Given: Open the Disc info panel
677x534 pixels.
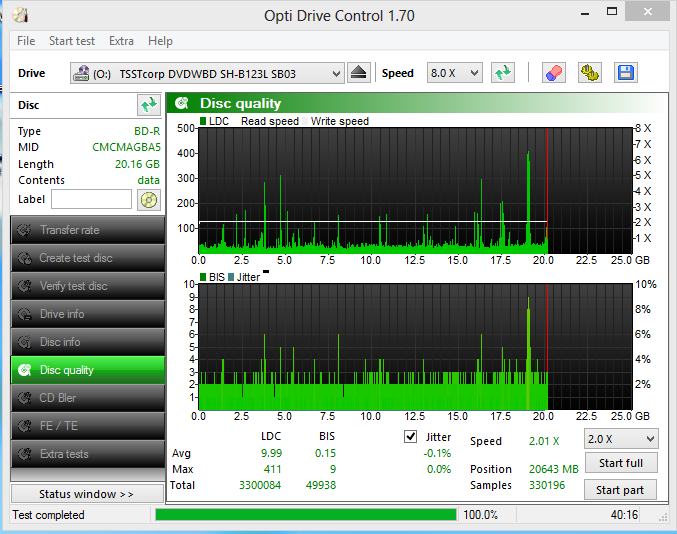Looking at the screenshot, I should coord(88,342).
